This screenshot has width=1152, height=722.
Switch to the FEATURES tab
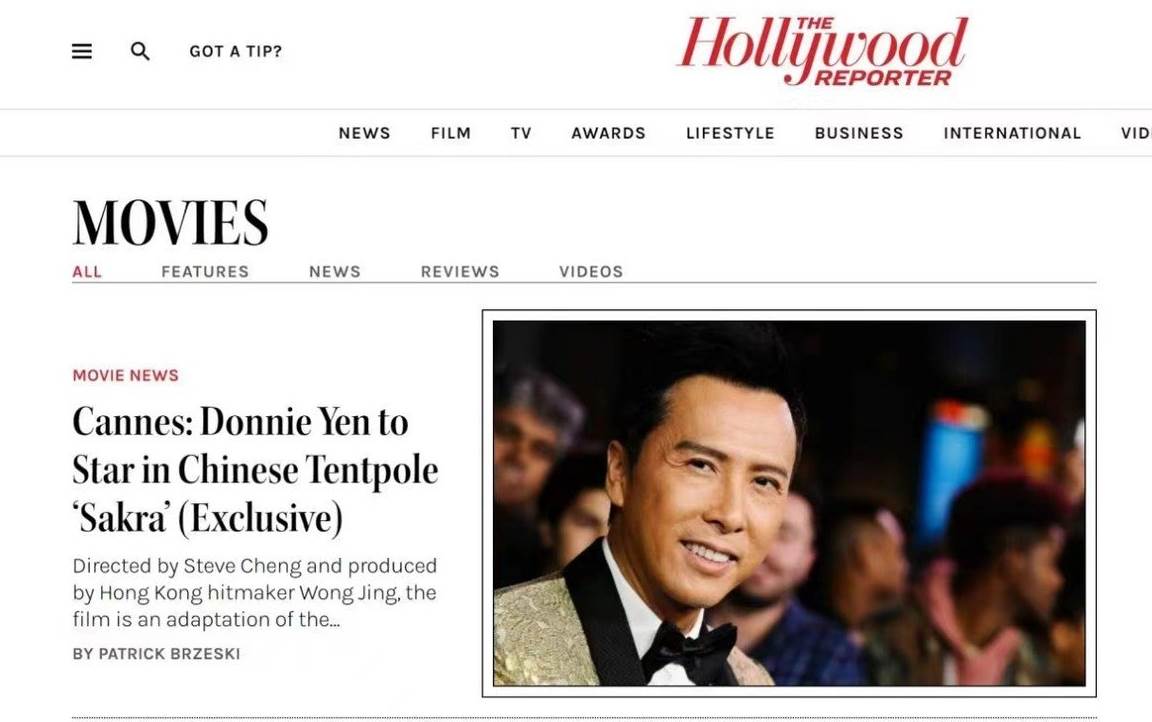tap(205, 272)
